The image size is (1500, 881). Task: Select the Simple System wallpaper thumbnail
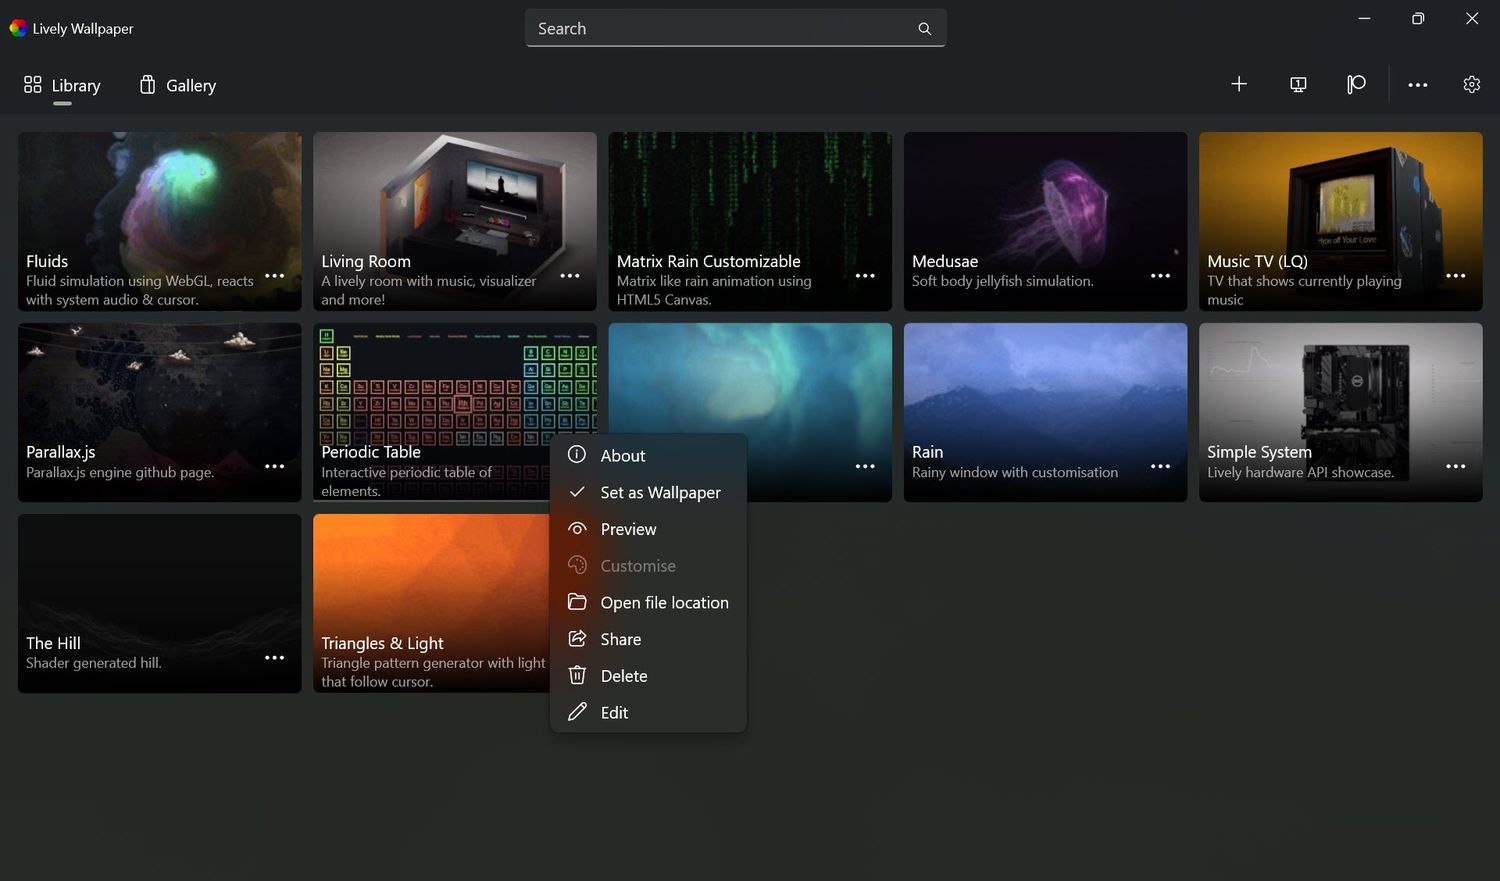tap(1341, 412)
